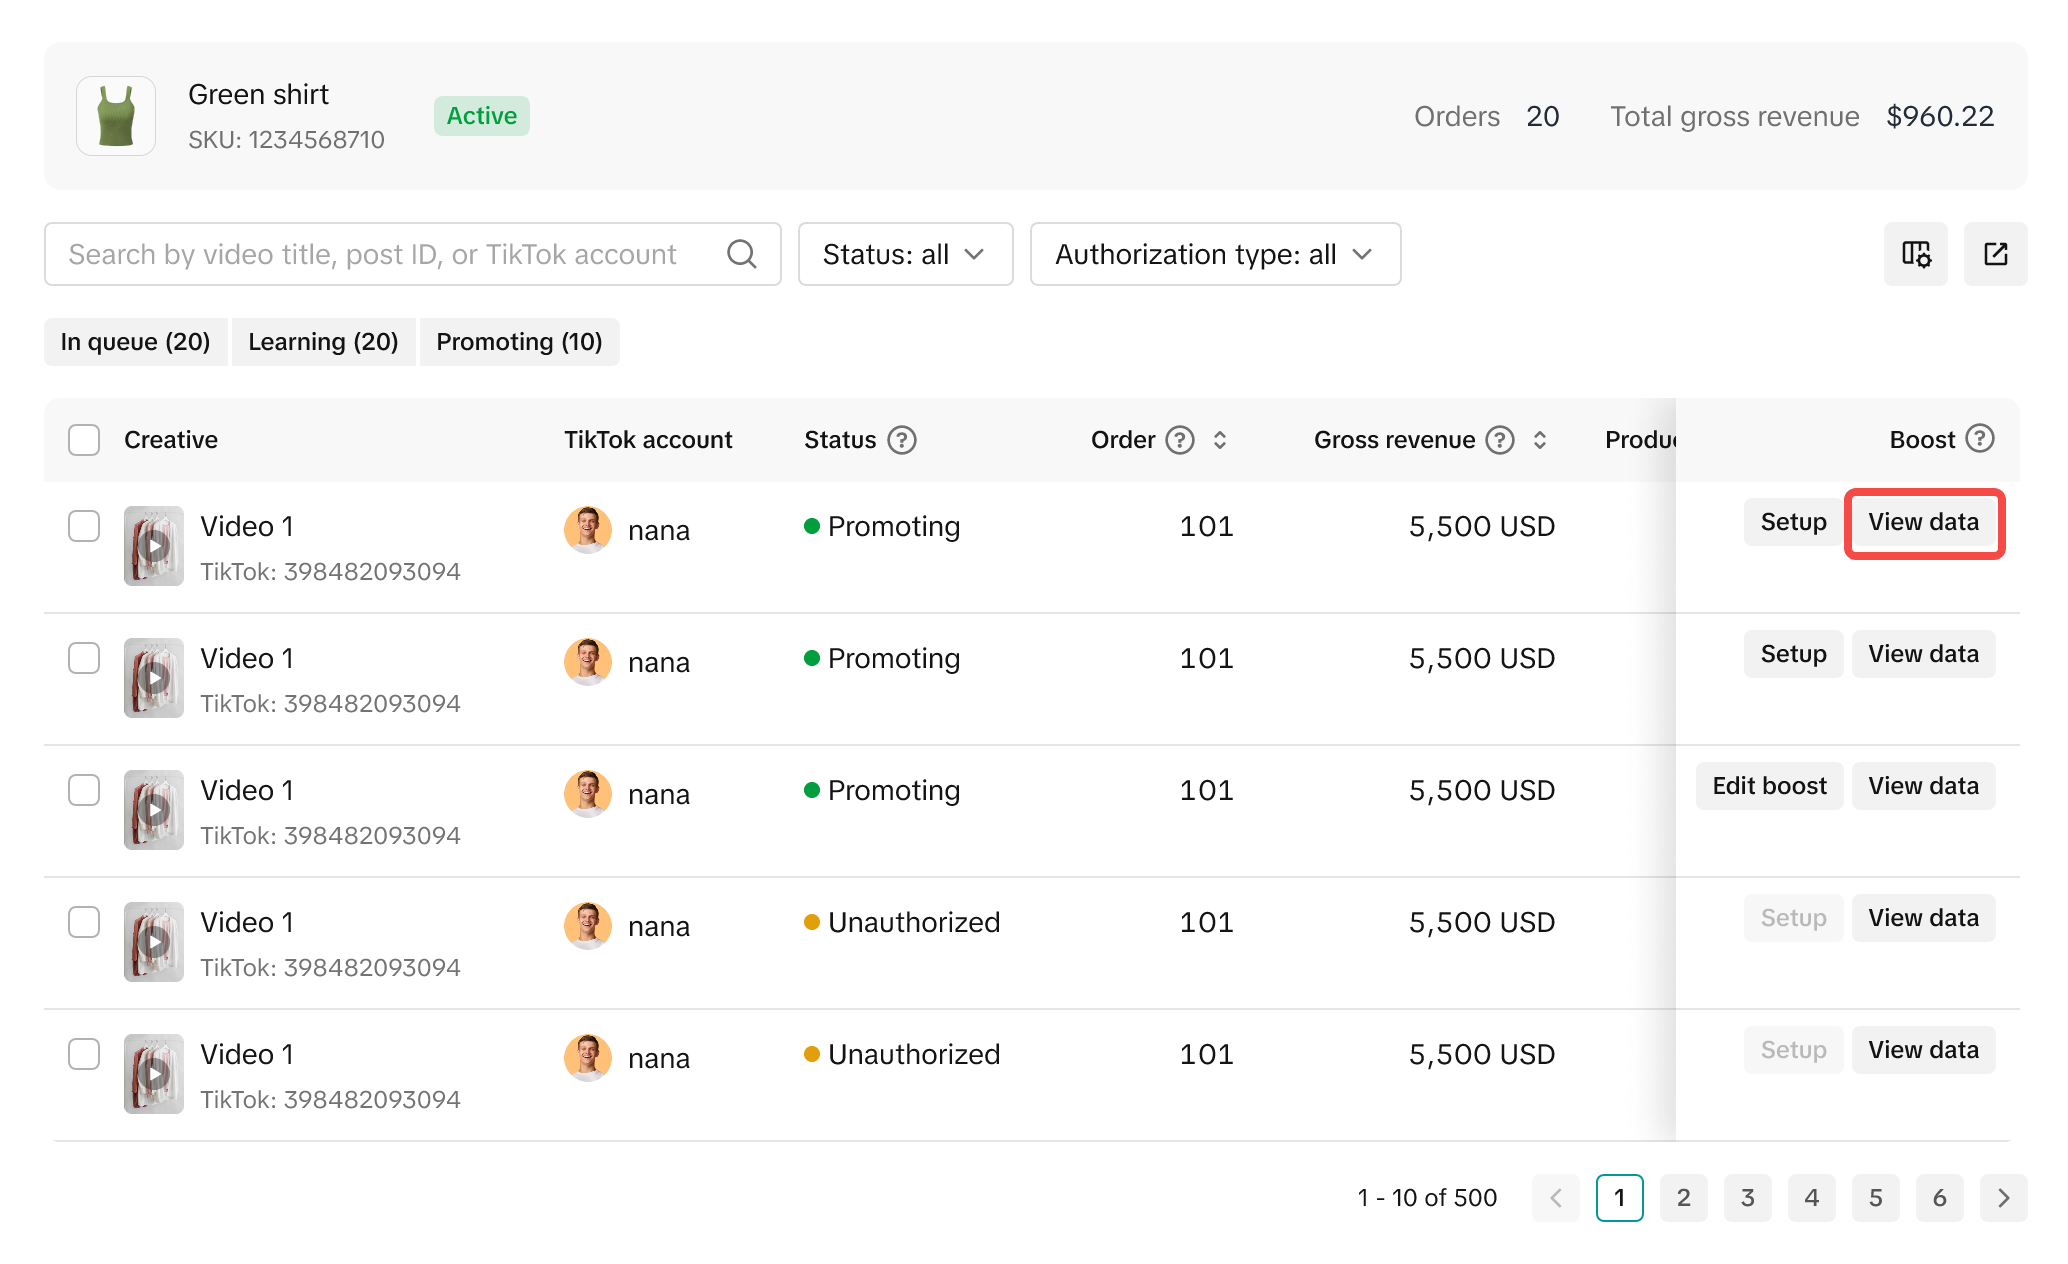Screen dimensions: 2068x1264
Task: Sort by Gross revenue arrows
Action: tap(1540, 440)
